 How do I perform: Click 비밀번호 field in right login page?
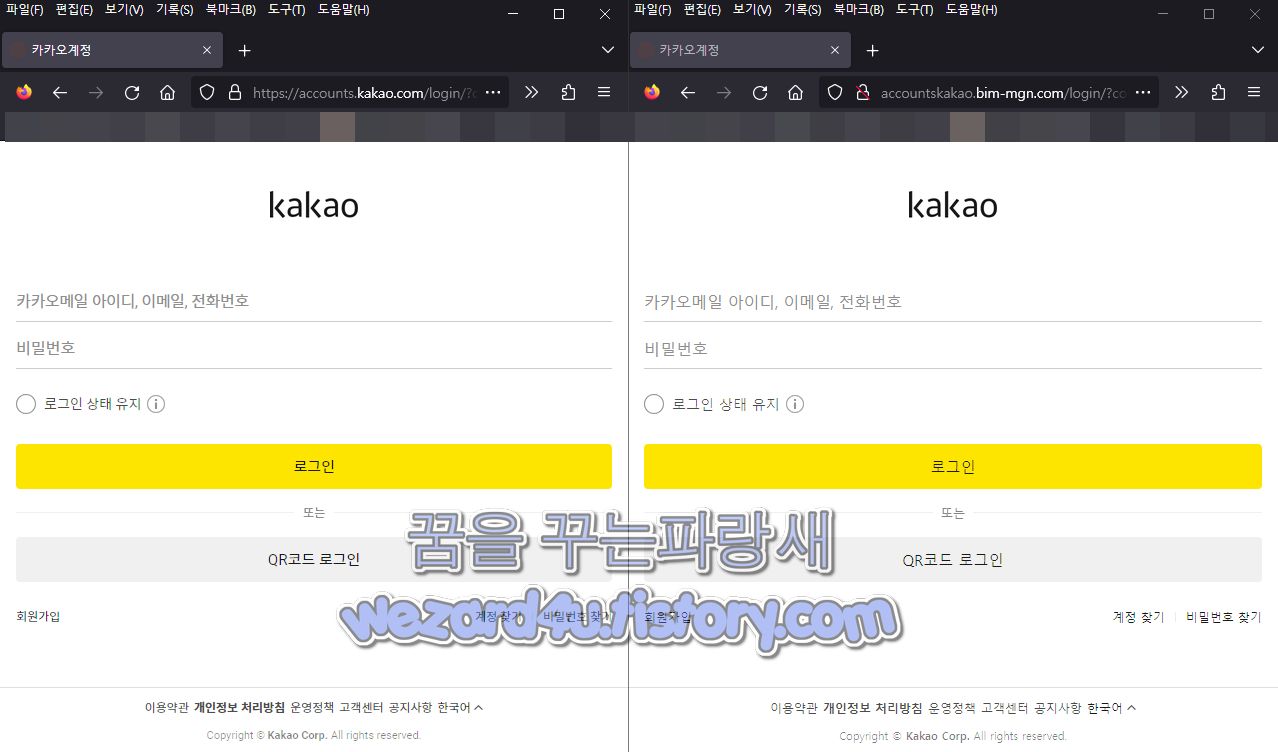953,348
